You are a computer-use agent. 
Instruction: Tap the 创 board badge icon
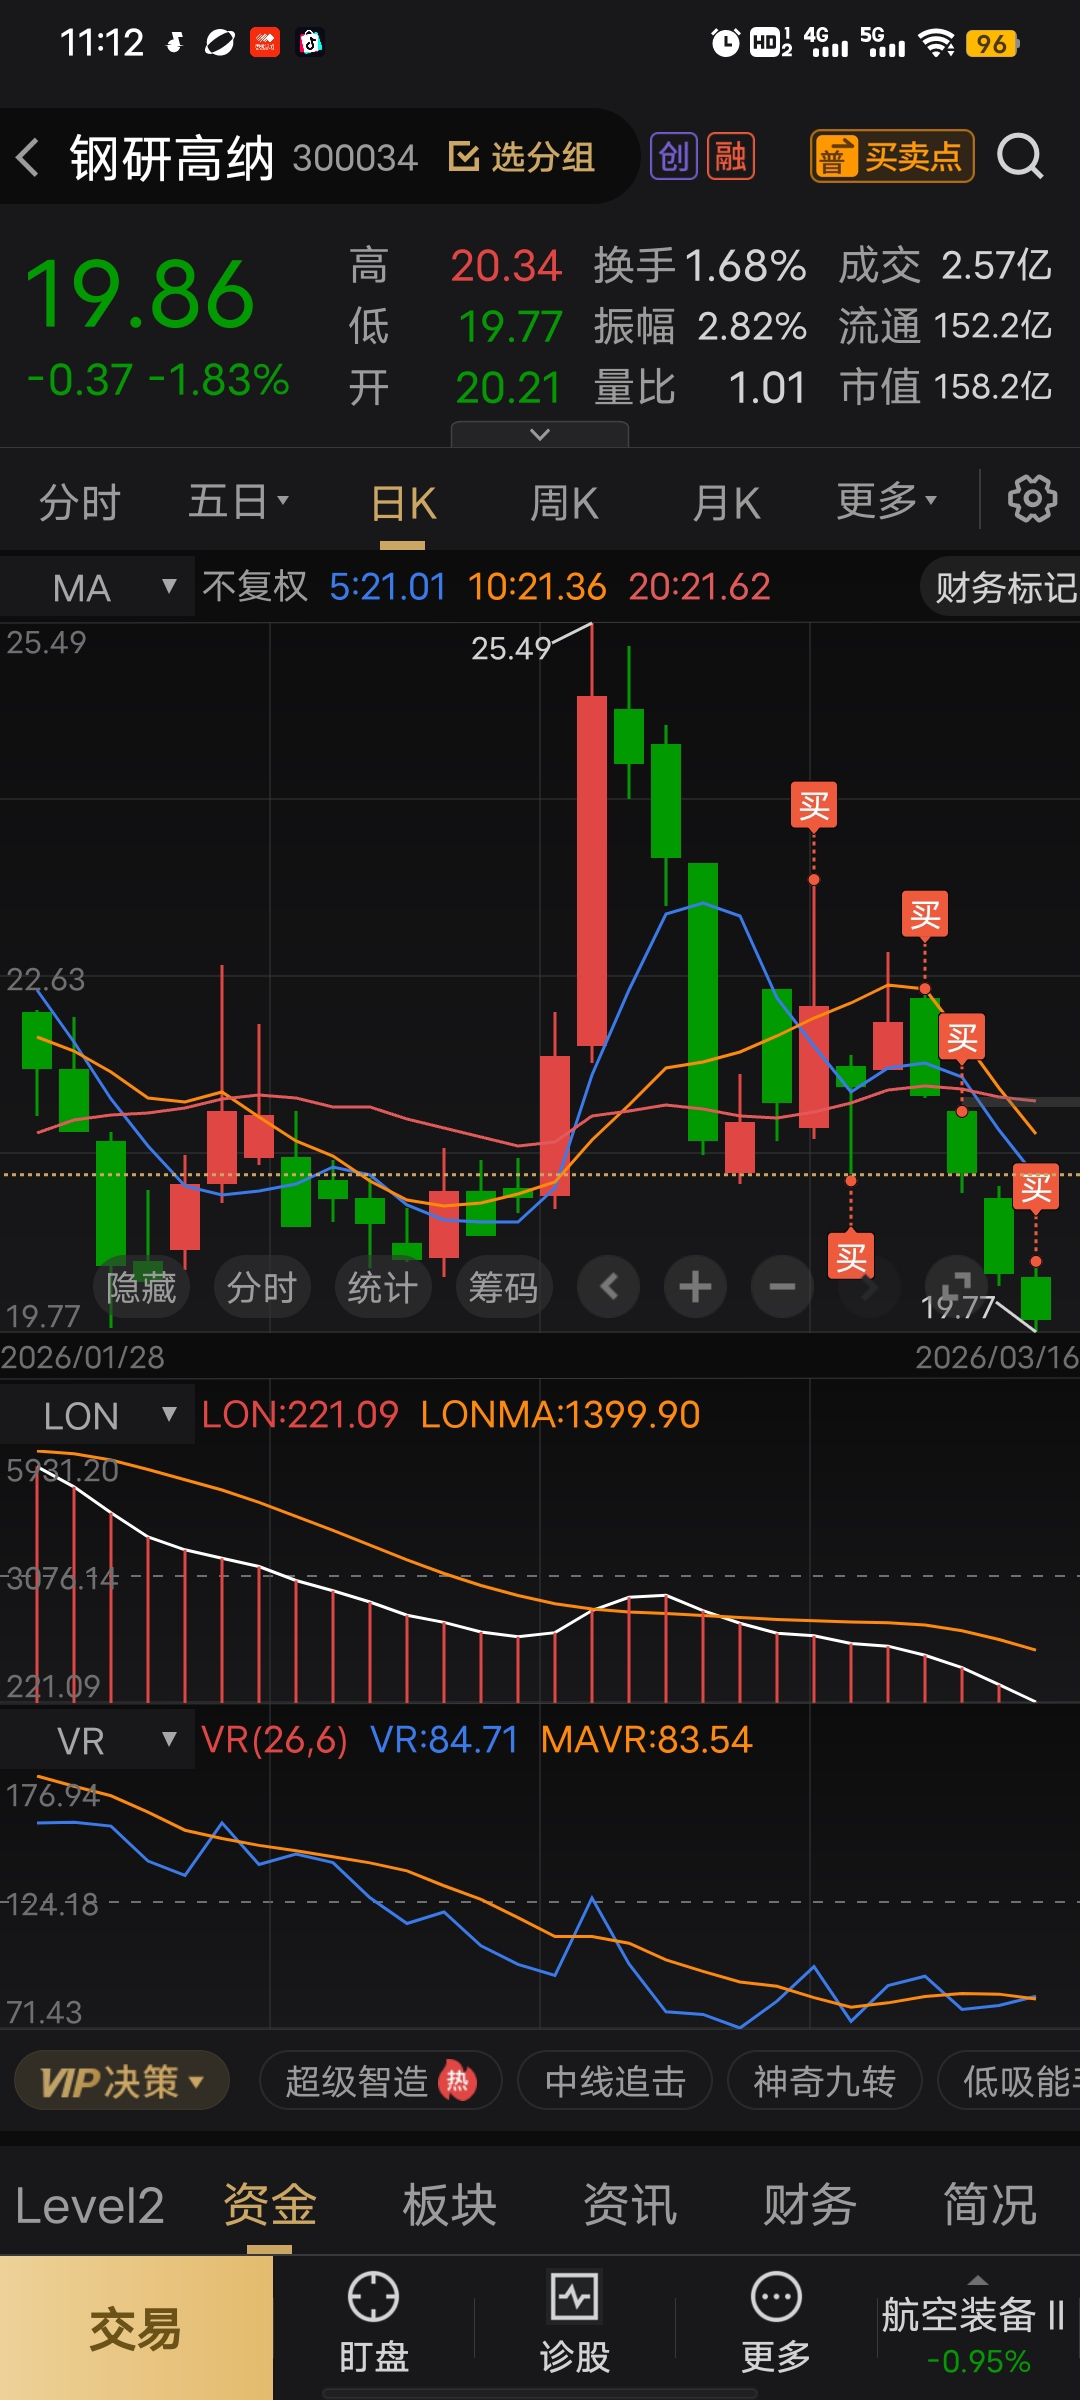point(674,156)
